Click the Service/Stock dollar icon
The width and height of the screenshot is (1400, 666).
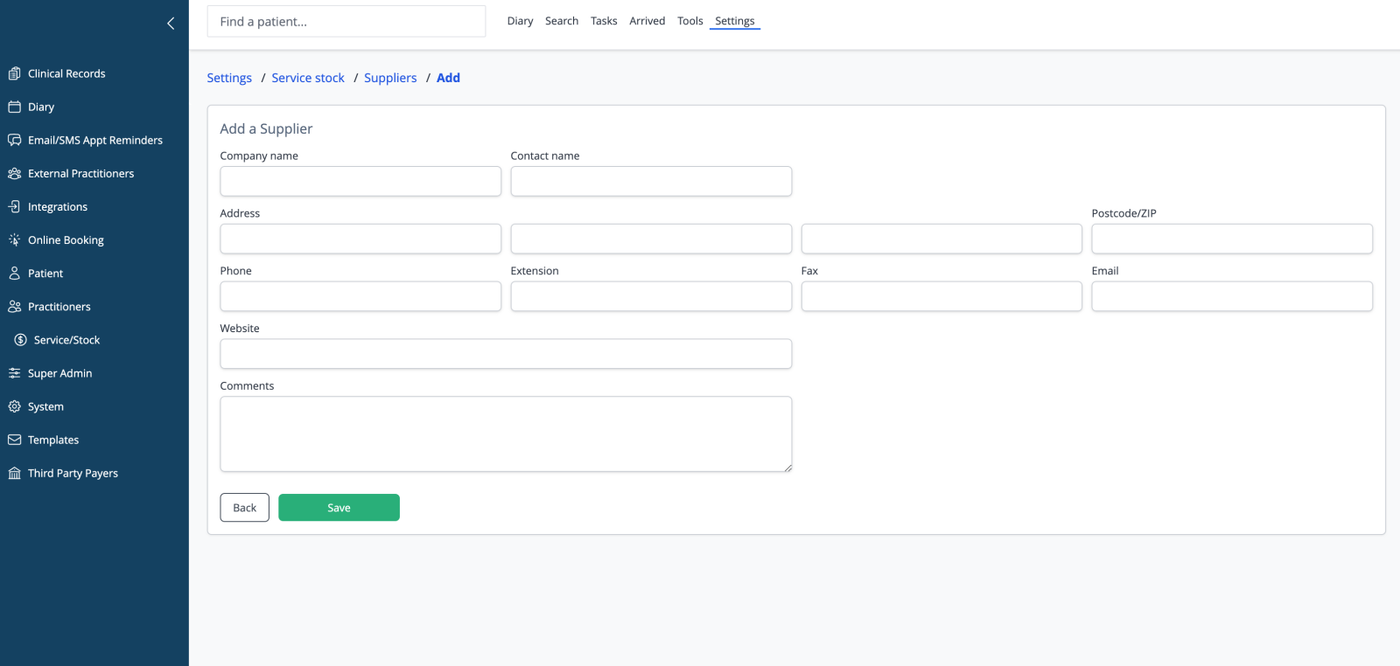pos(20,340)
